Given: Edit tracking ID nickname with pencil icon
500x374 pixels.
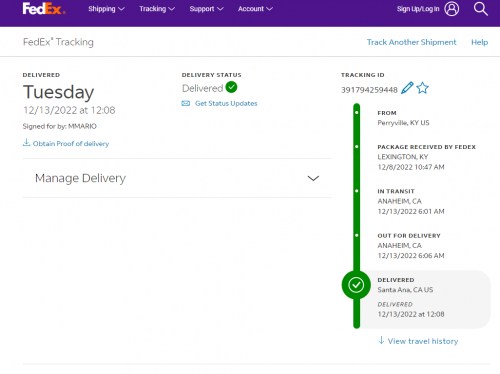Looking at the screenshot, I should (x=407, y=88).
